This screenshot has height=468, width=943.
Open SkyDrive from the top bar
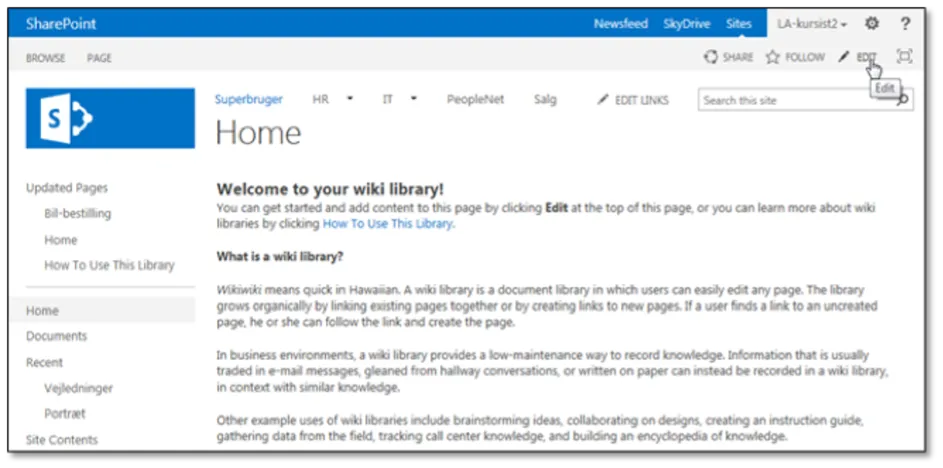(687, 24)
